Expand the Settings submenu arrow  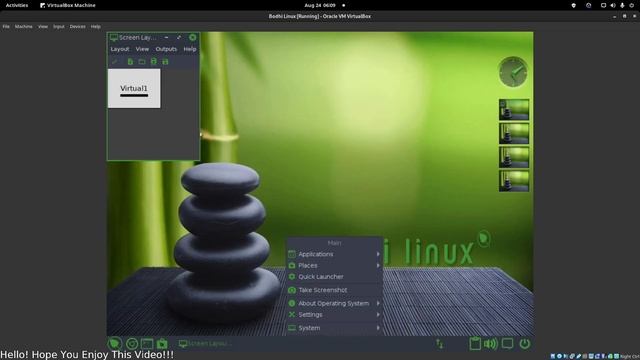click(x=378, y=315)
